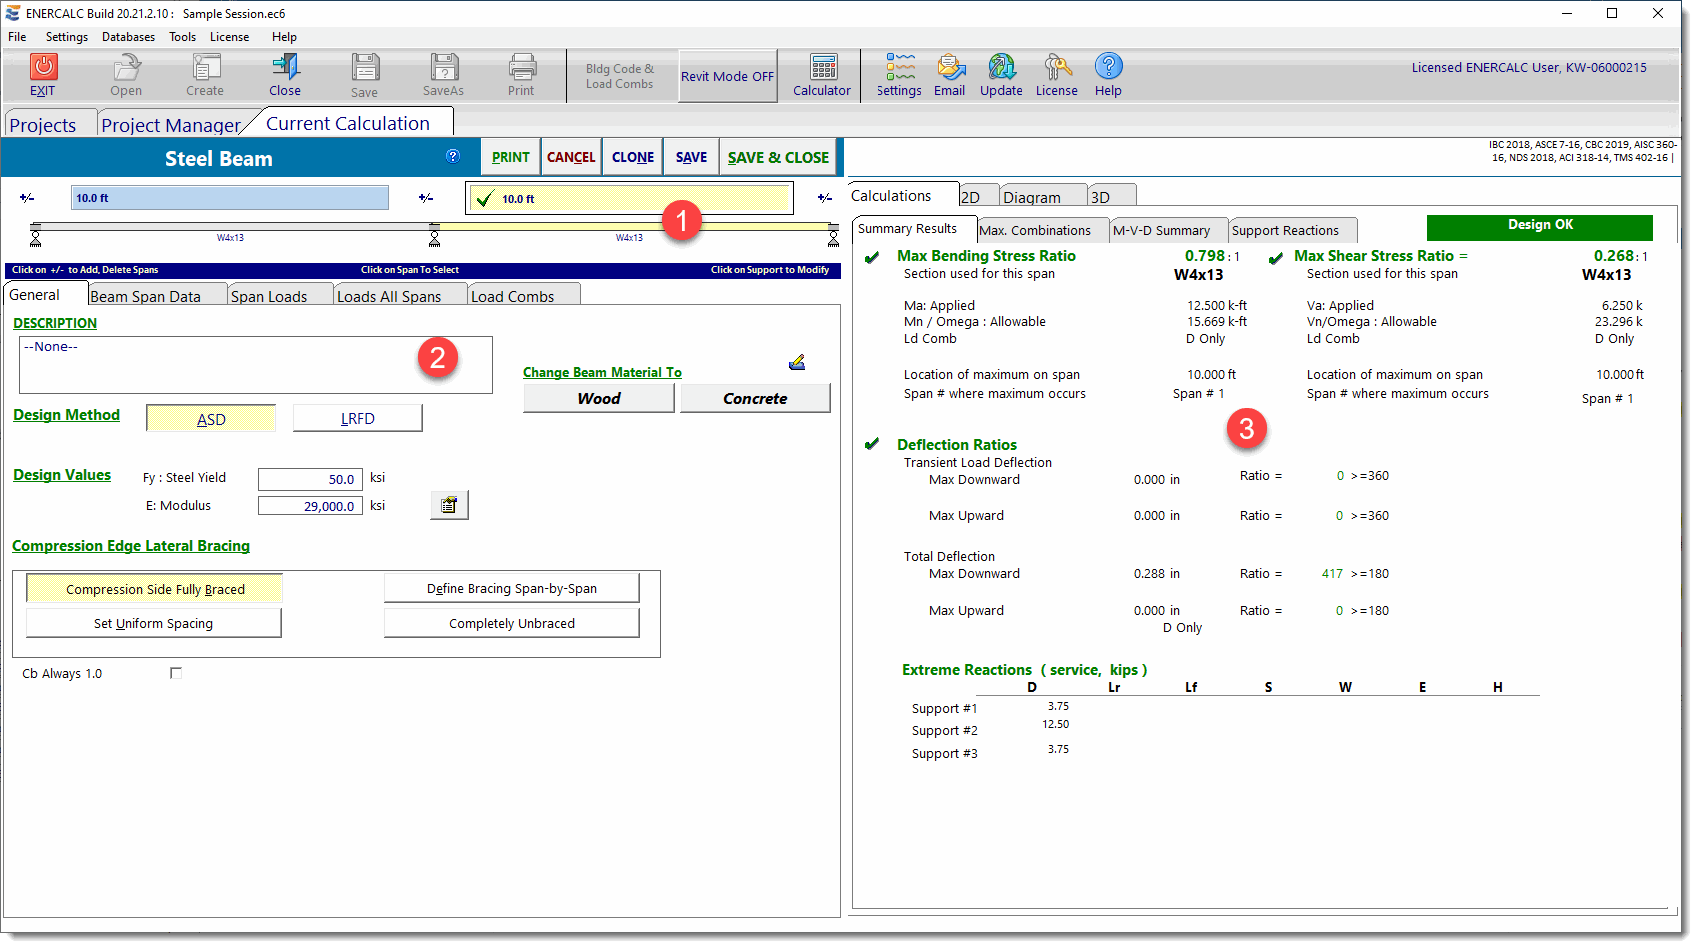Screen dimensions: 1697x948
Task: Click Set Uniform Spacing button
Action: [154, 623]
